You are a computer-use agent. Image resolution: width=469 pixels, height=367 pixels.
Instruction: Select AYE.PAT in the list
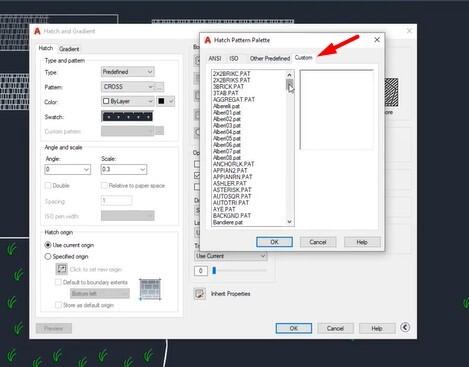(224, 209)
